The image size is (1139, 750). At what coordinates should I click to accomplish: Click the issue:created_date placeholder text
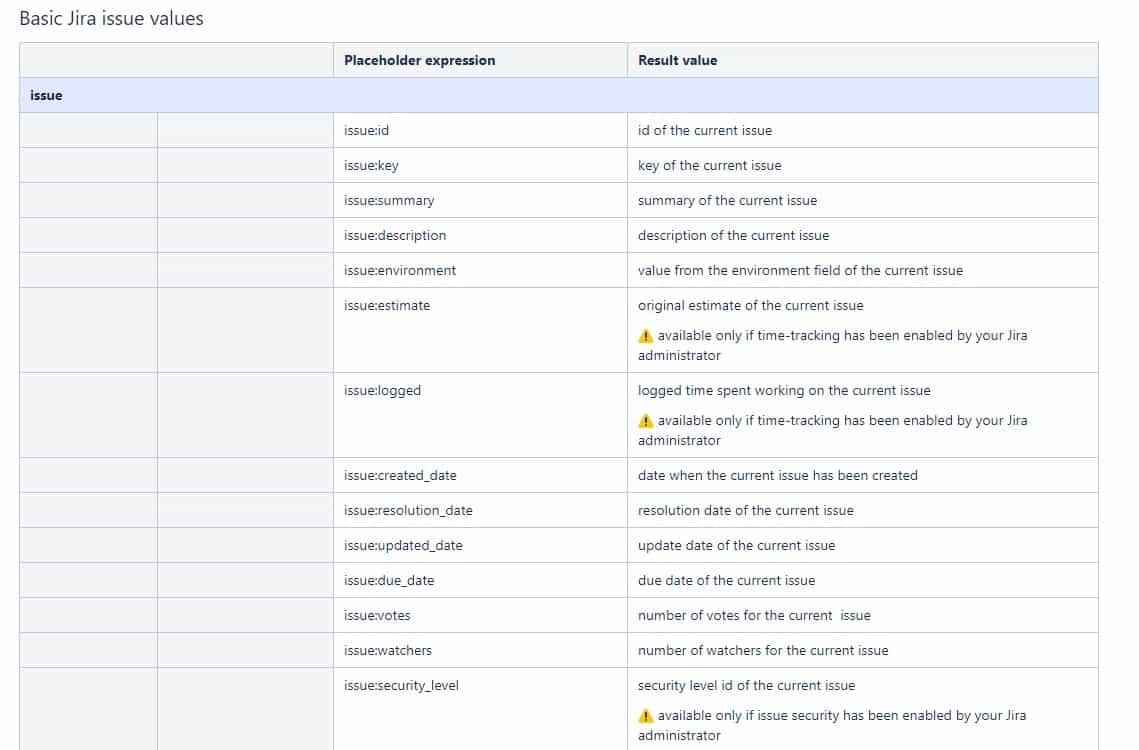[x=399, y=475]
